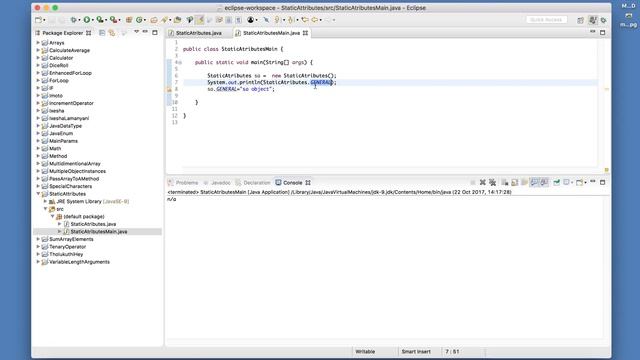Maximize the Package Explorer view
The width and height of the screenshot is (640, 360).
click(x=155, y=32)
